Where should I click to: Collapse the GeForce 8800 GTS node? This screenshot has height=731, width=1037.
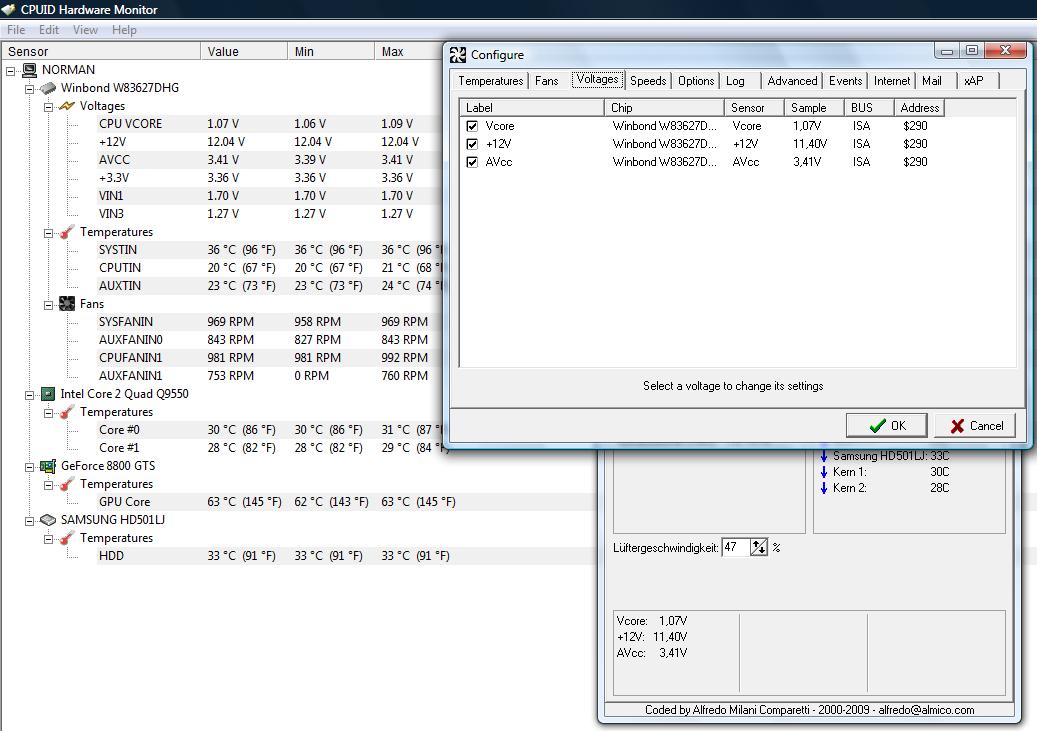click(x=30, y=467)
